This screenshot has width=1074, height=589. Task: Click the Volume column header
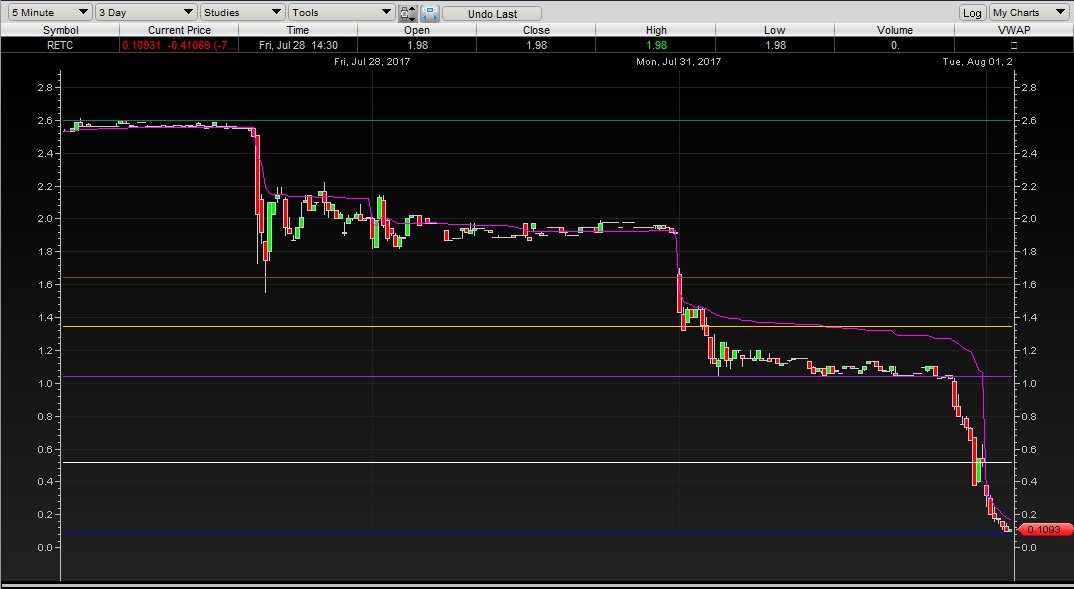click(x=895, y=30)
